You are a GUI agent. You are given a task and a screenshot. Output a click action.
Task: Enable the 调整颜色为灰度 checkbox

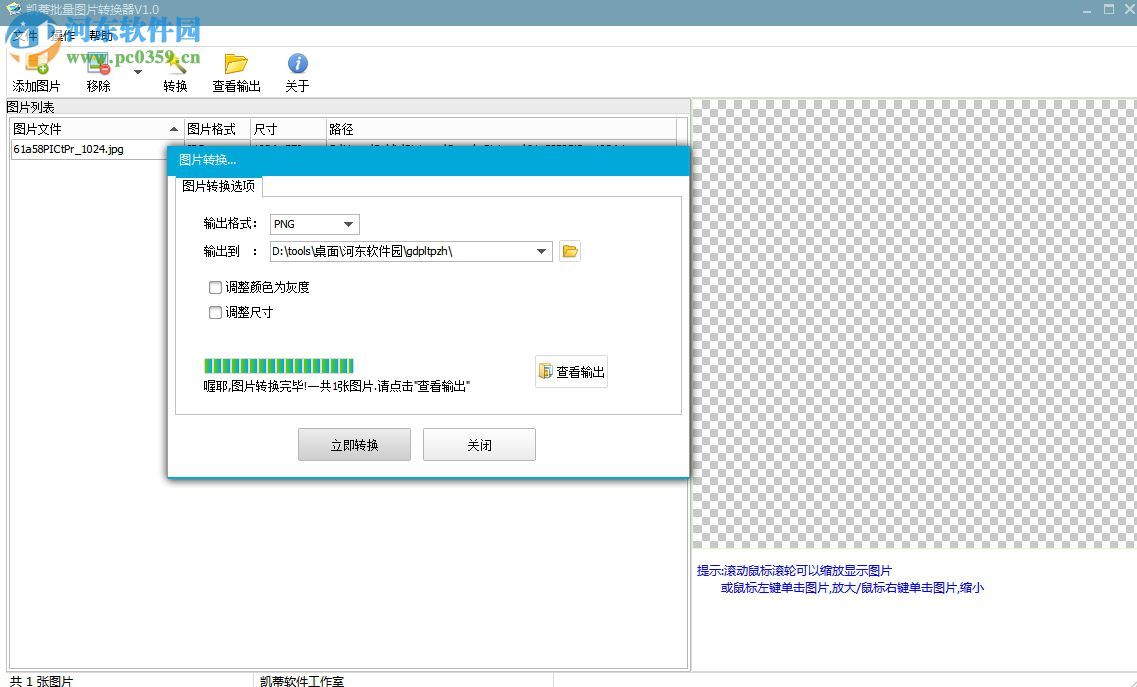(215, 288)
